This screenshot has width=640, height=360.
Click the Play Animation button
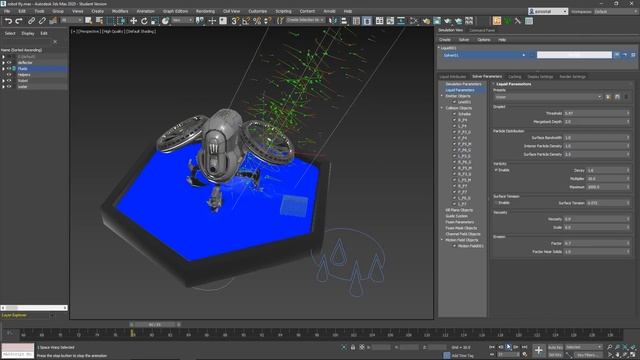tap(509, 347)
